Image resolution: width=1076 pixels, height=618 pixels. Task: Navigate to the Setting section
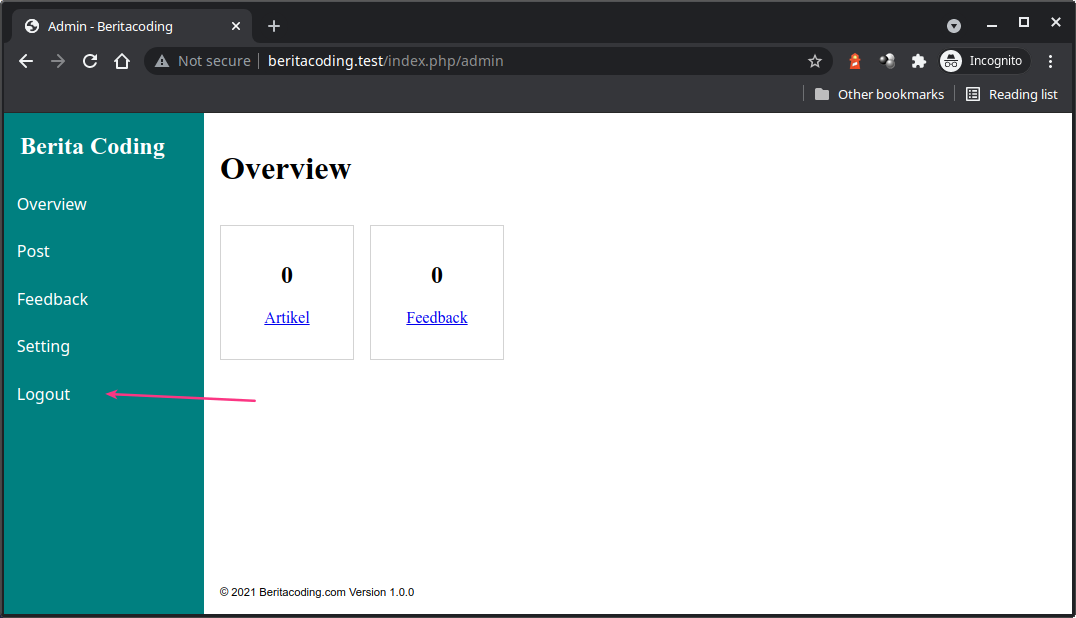point(43,346)
